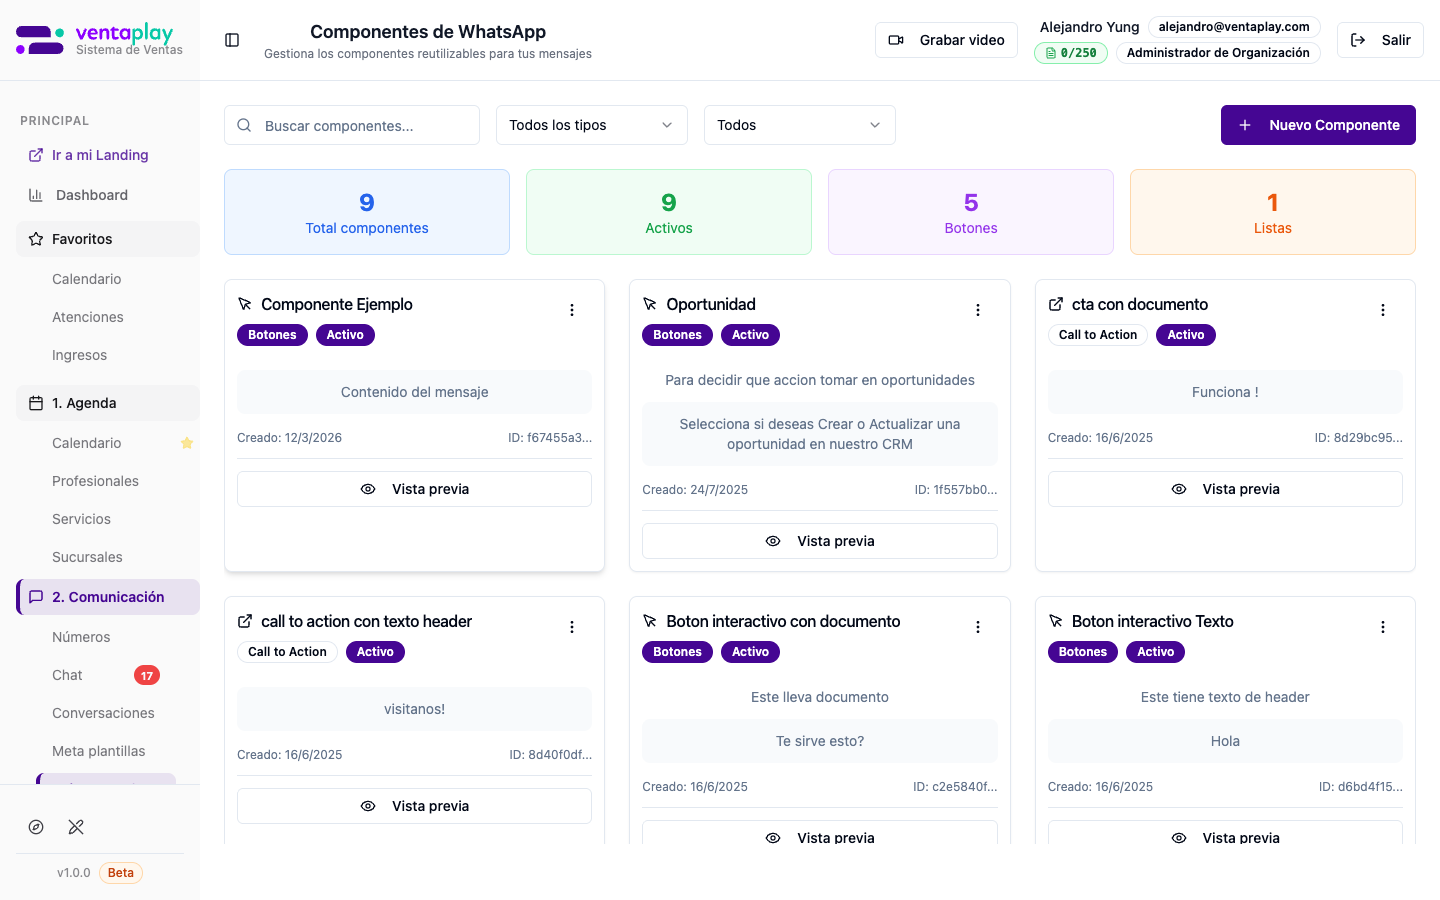Collapse the Favoritos sidebar section
1440x900 pixels.
pyautogui.click(x=108, y=239)
